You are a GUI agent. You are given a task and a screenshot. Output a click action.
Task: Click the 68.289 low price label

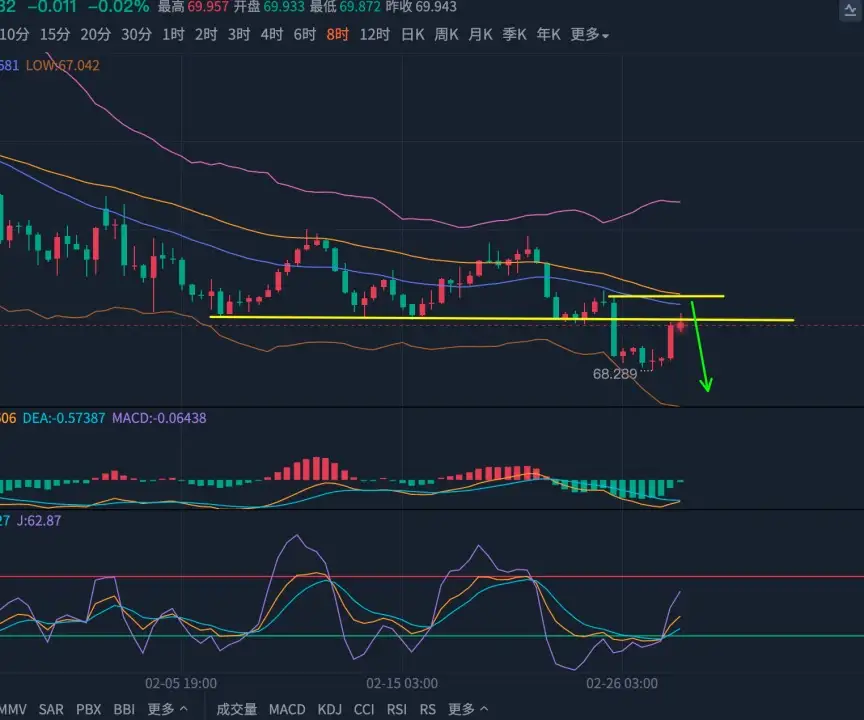615,374
